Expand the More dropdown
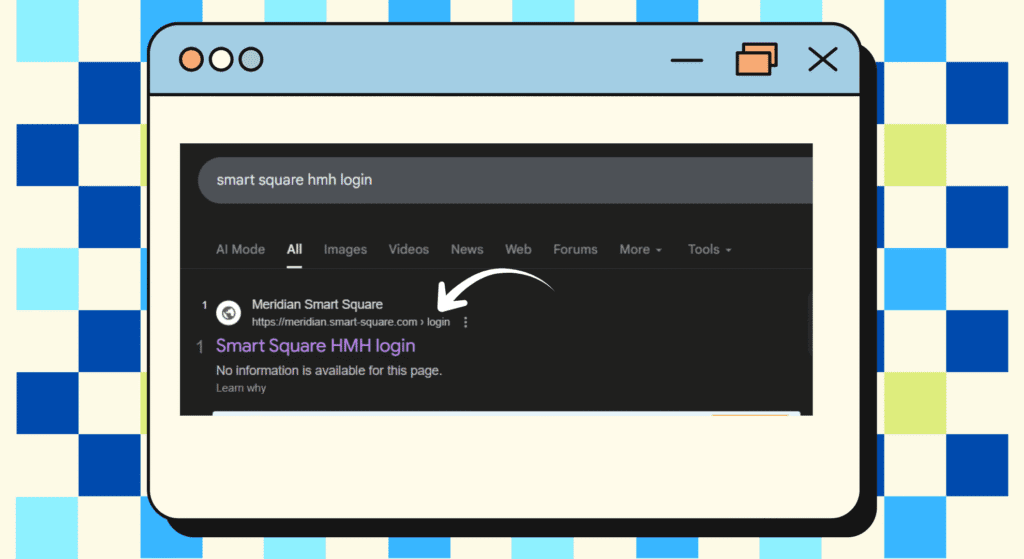 (x=640, y=249)
